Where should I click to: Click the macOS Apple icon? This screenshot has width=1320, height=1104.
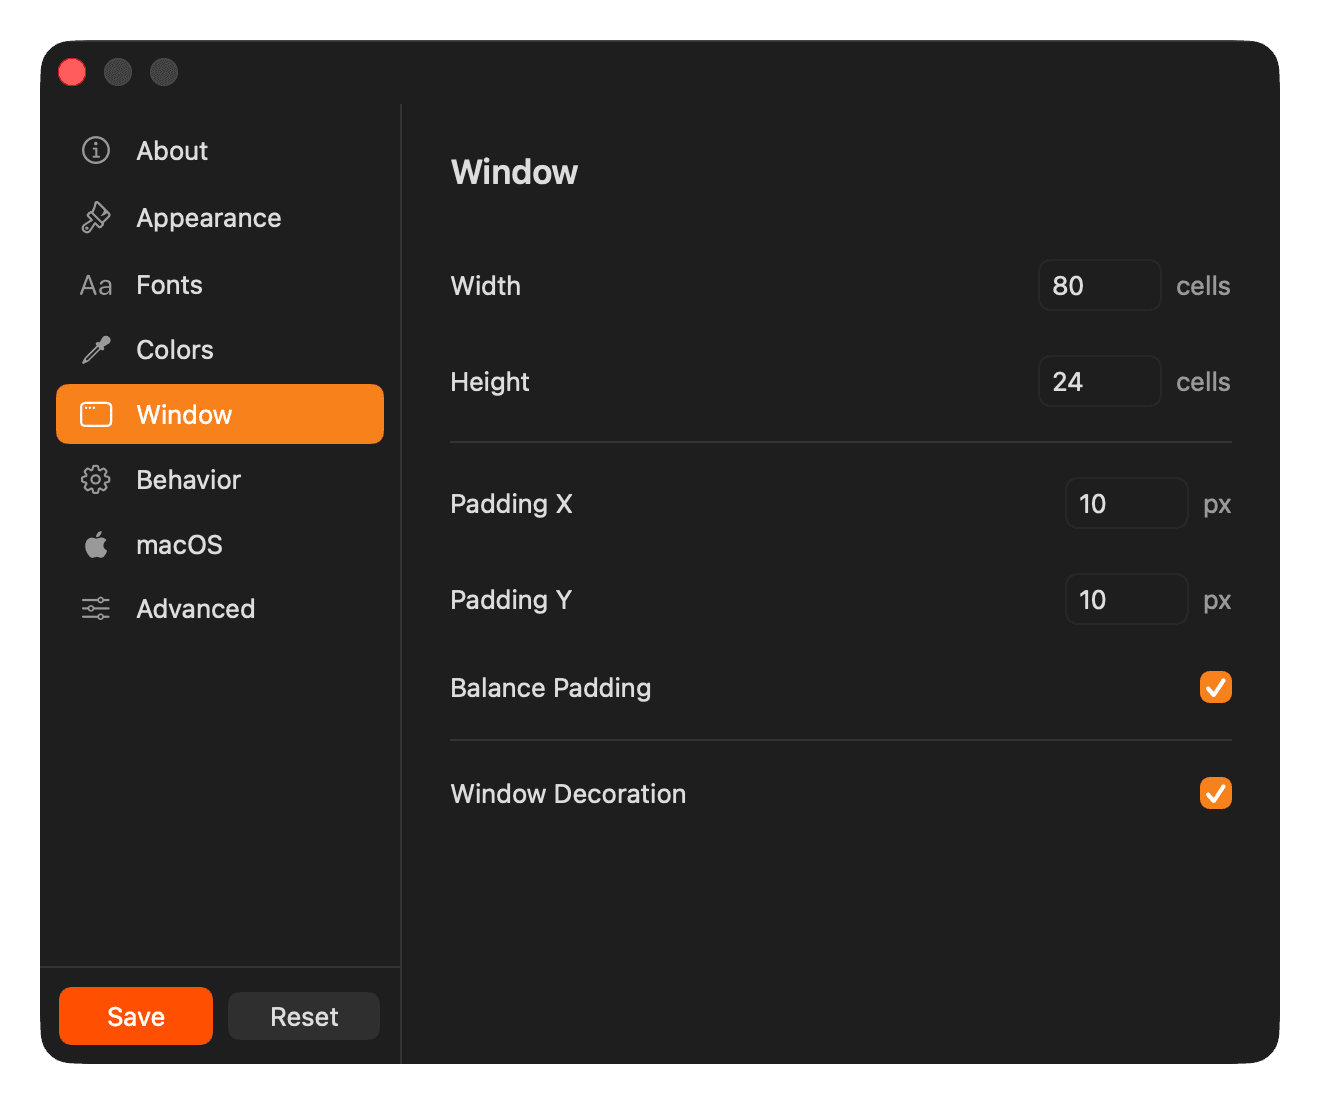click(x=95, y=544)
